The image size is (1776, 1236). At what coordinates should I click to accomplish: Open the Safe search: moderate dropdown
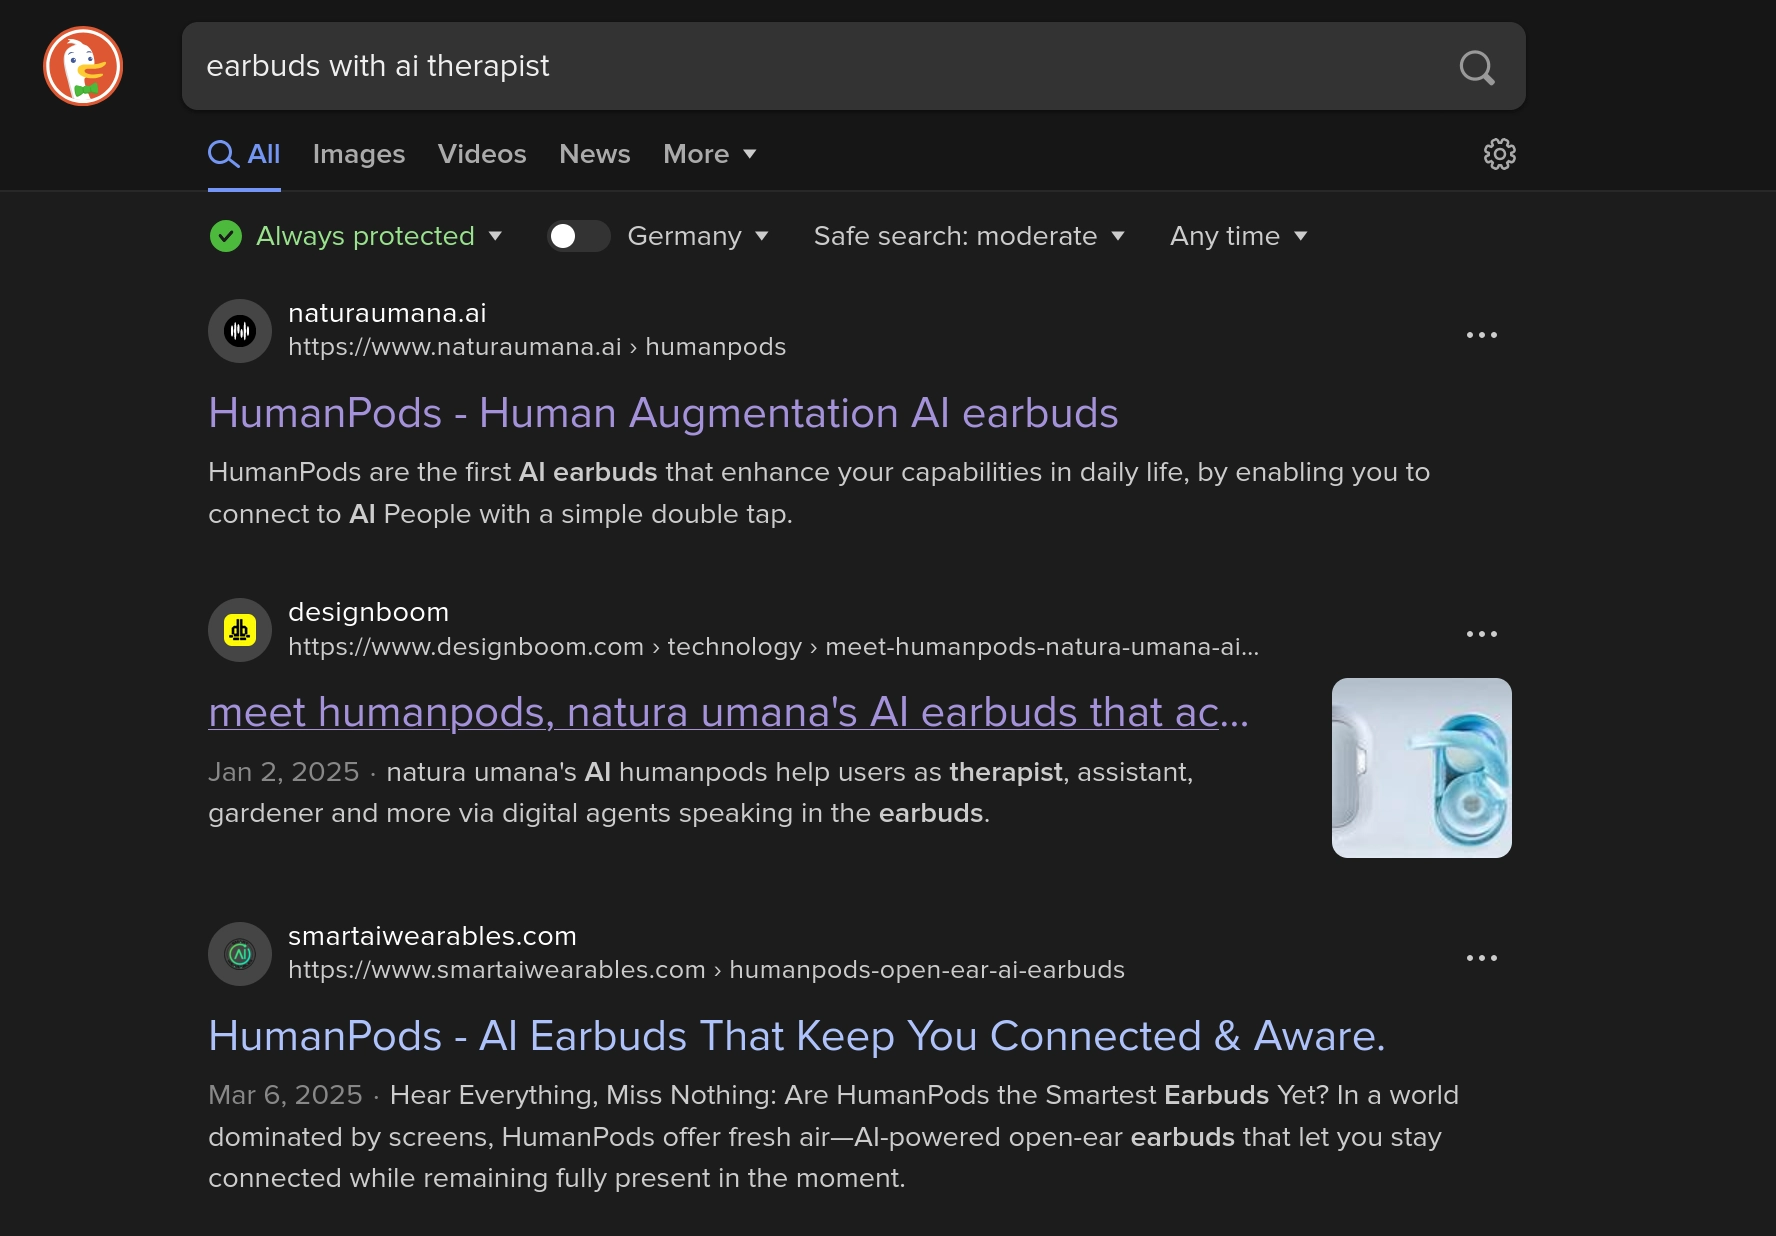pos(969,236)
